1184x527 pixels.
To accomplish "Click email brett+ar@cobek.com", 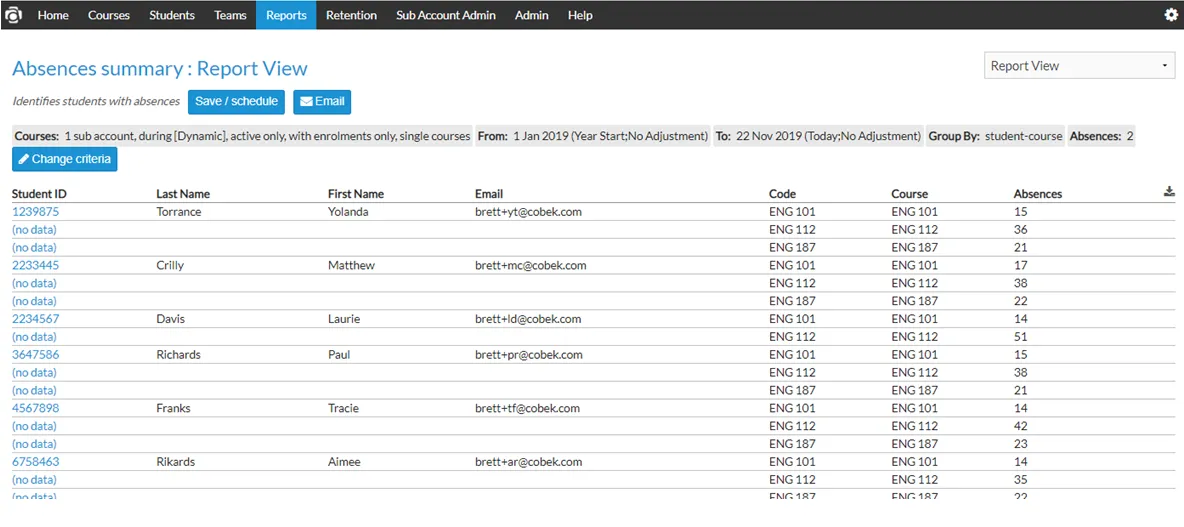I will point(529,462).
